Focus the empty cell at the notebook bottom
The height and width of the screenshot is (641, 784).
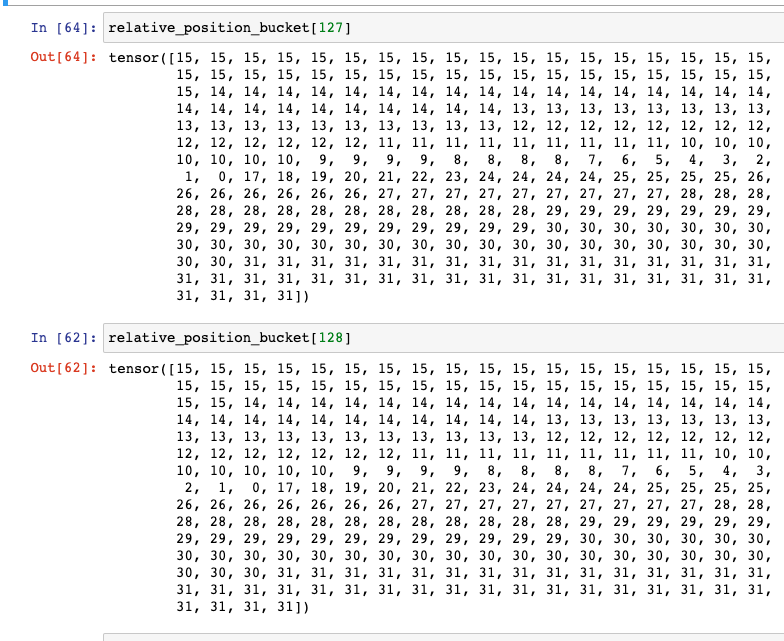click(440, 636)
